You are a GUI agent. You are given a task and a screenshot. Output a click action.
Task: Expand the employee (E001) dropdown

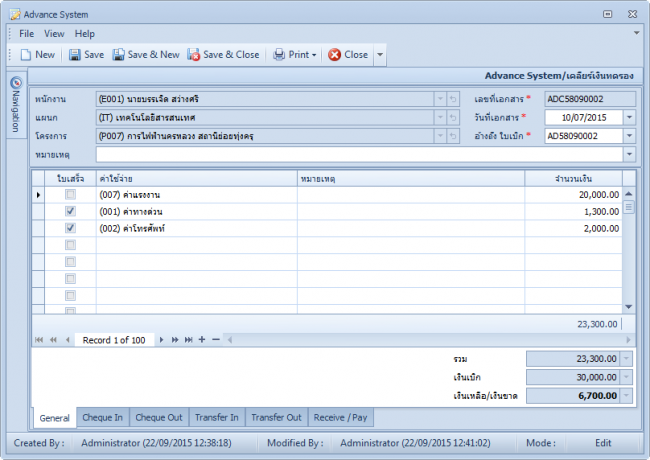[440, 99]
